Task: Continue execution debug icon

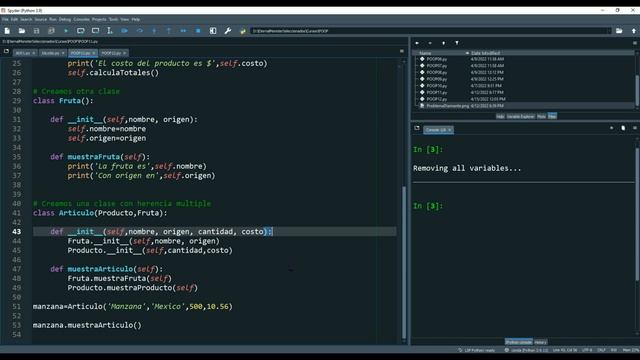Action: click(x=183, y=31)
